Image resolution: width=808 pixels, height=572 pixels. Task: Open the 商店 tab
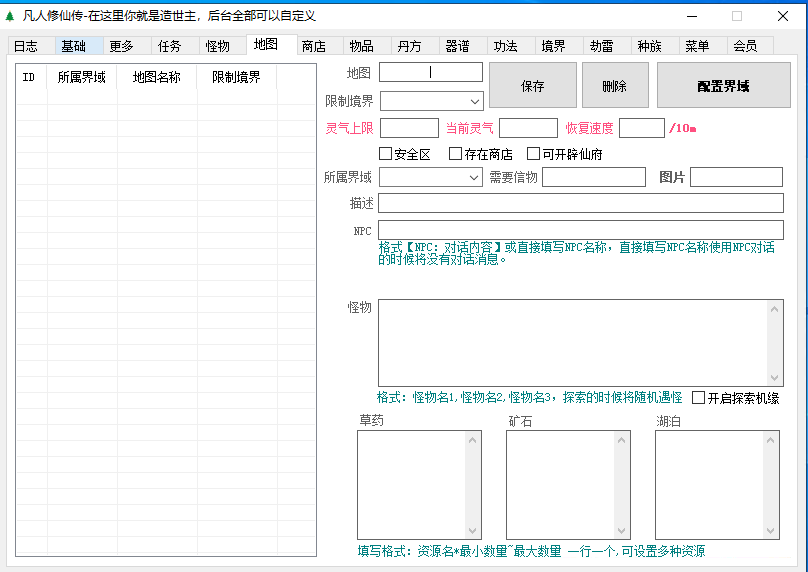tap(319, 46)
